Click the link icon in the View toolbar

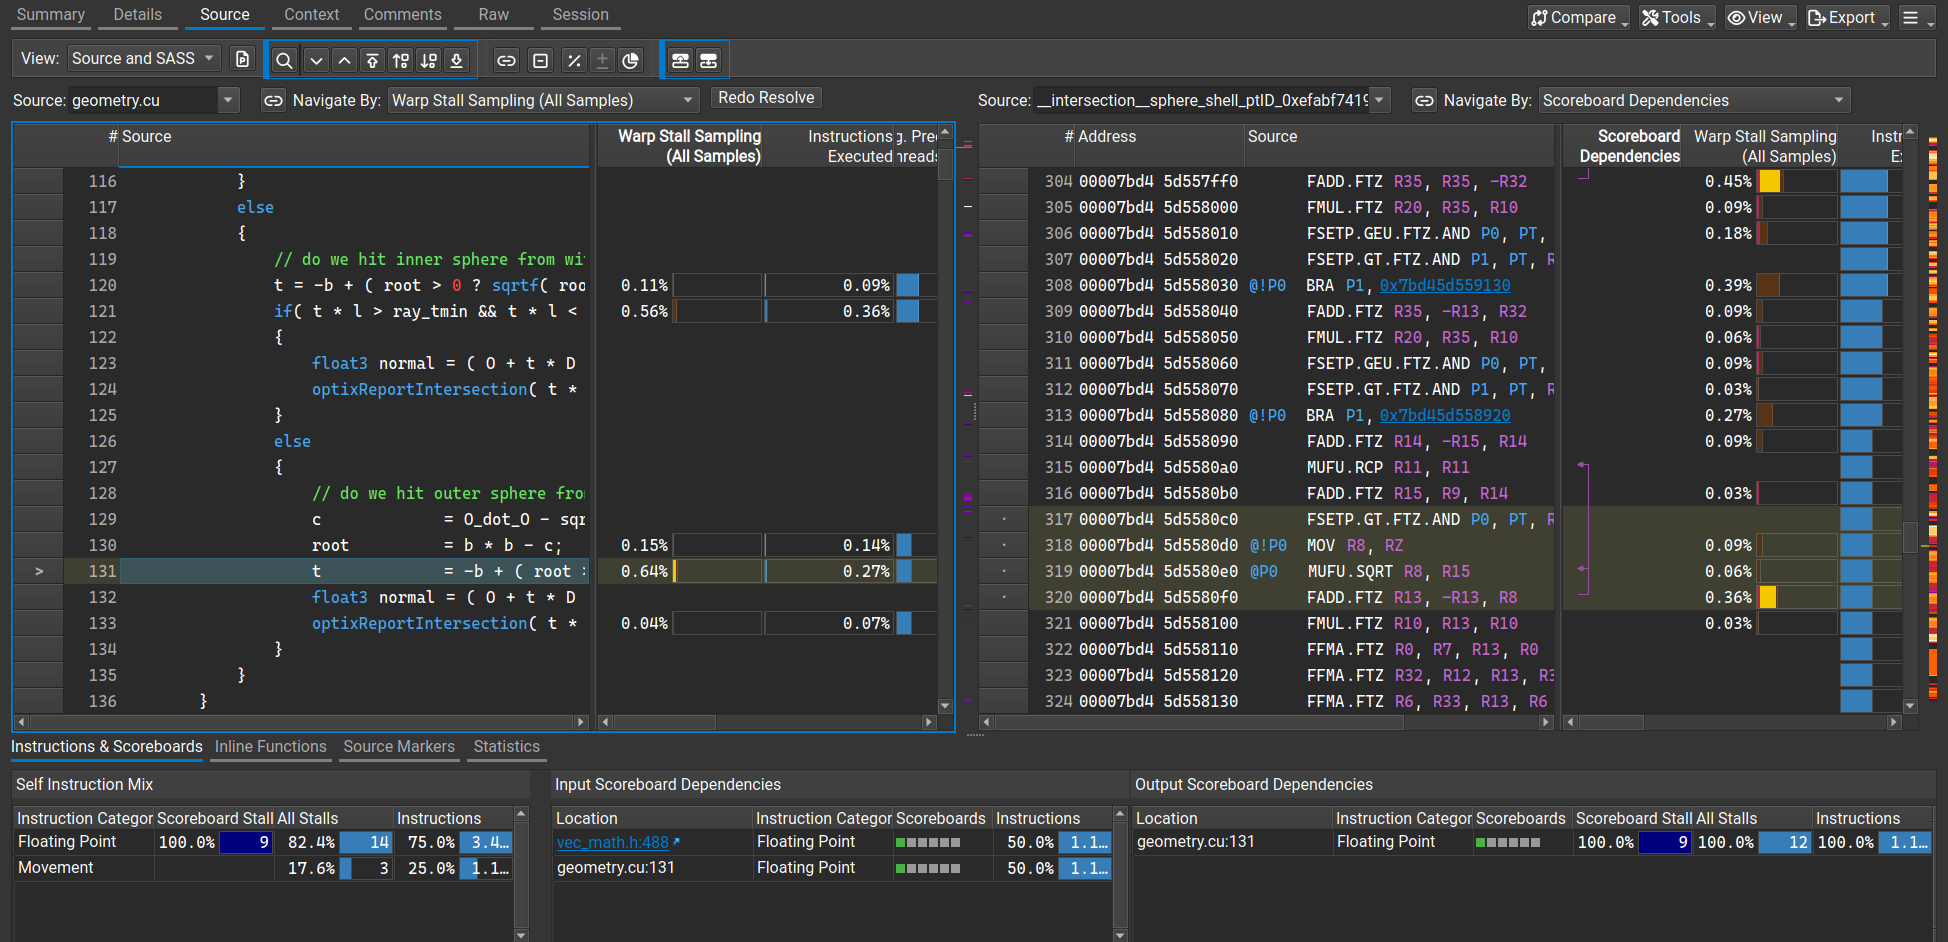click(x=507, y=61)
